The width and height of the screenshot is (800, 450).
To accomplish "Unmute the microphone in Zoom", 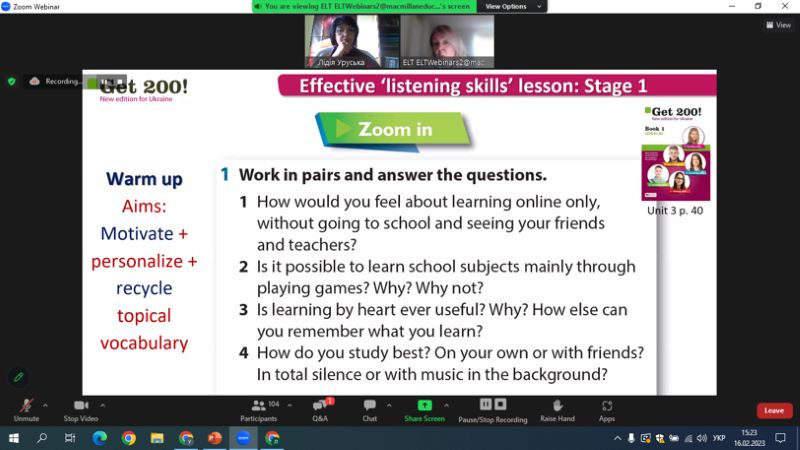I will pos(26,410).
